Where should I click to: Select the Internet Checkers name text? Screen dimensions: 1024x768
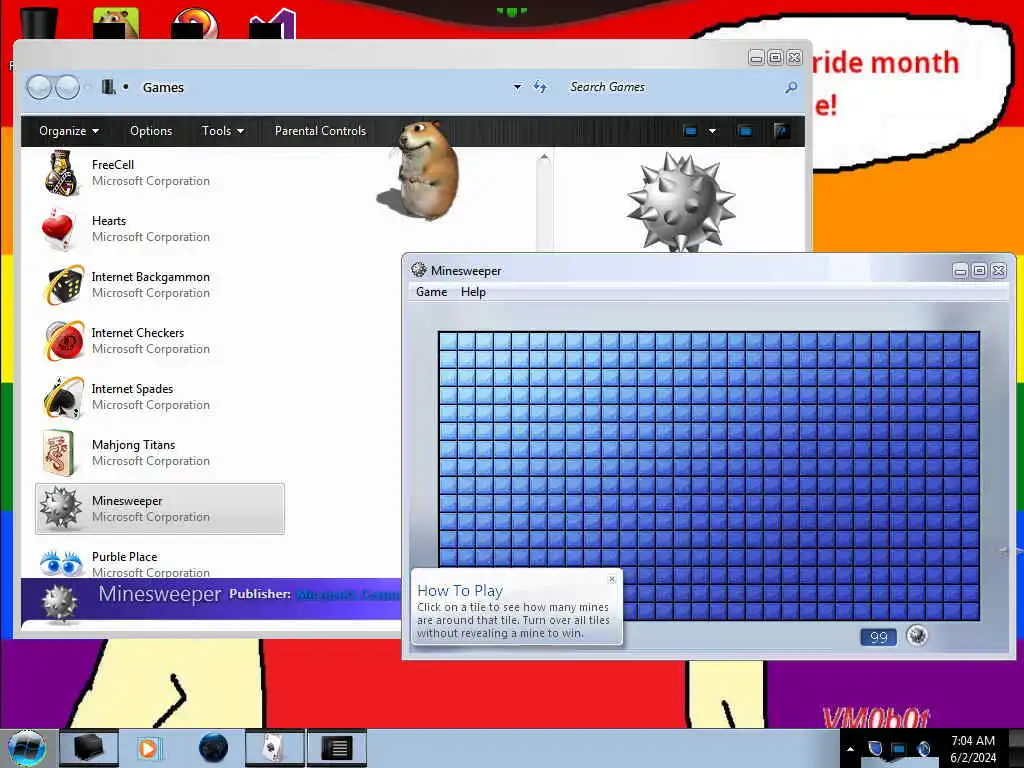point(138,332)
